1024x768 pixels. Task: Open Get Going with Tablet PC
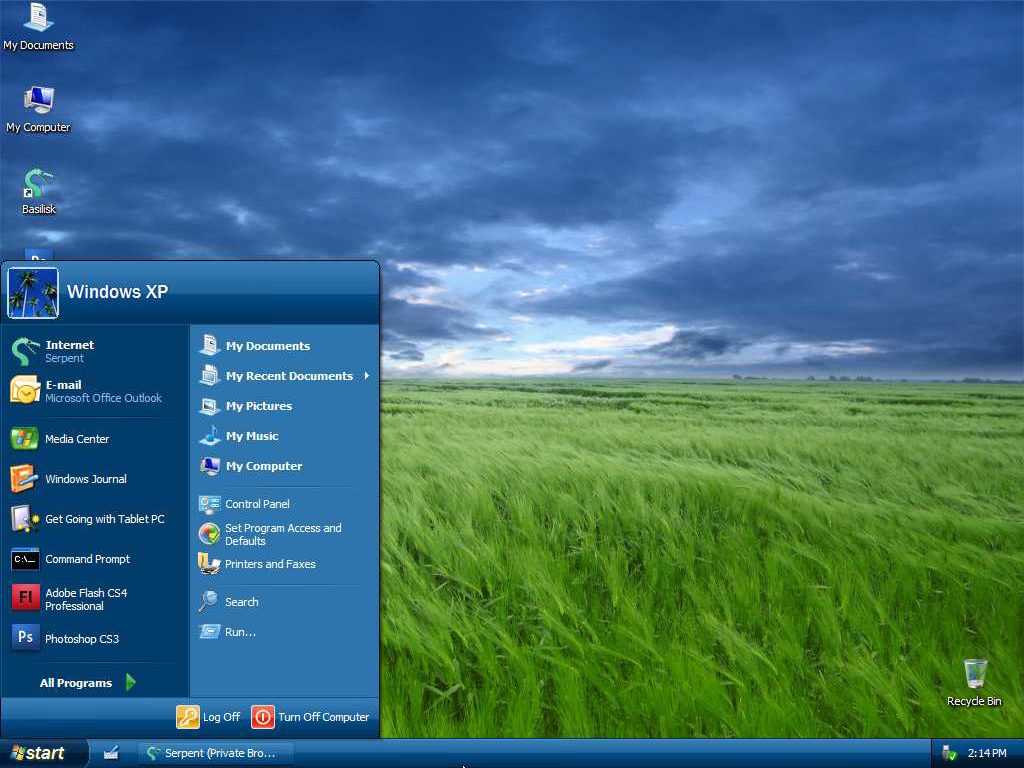[x=103, y=519]
